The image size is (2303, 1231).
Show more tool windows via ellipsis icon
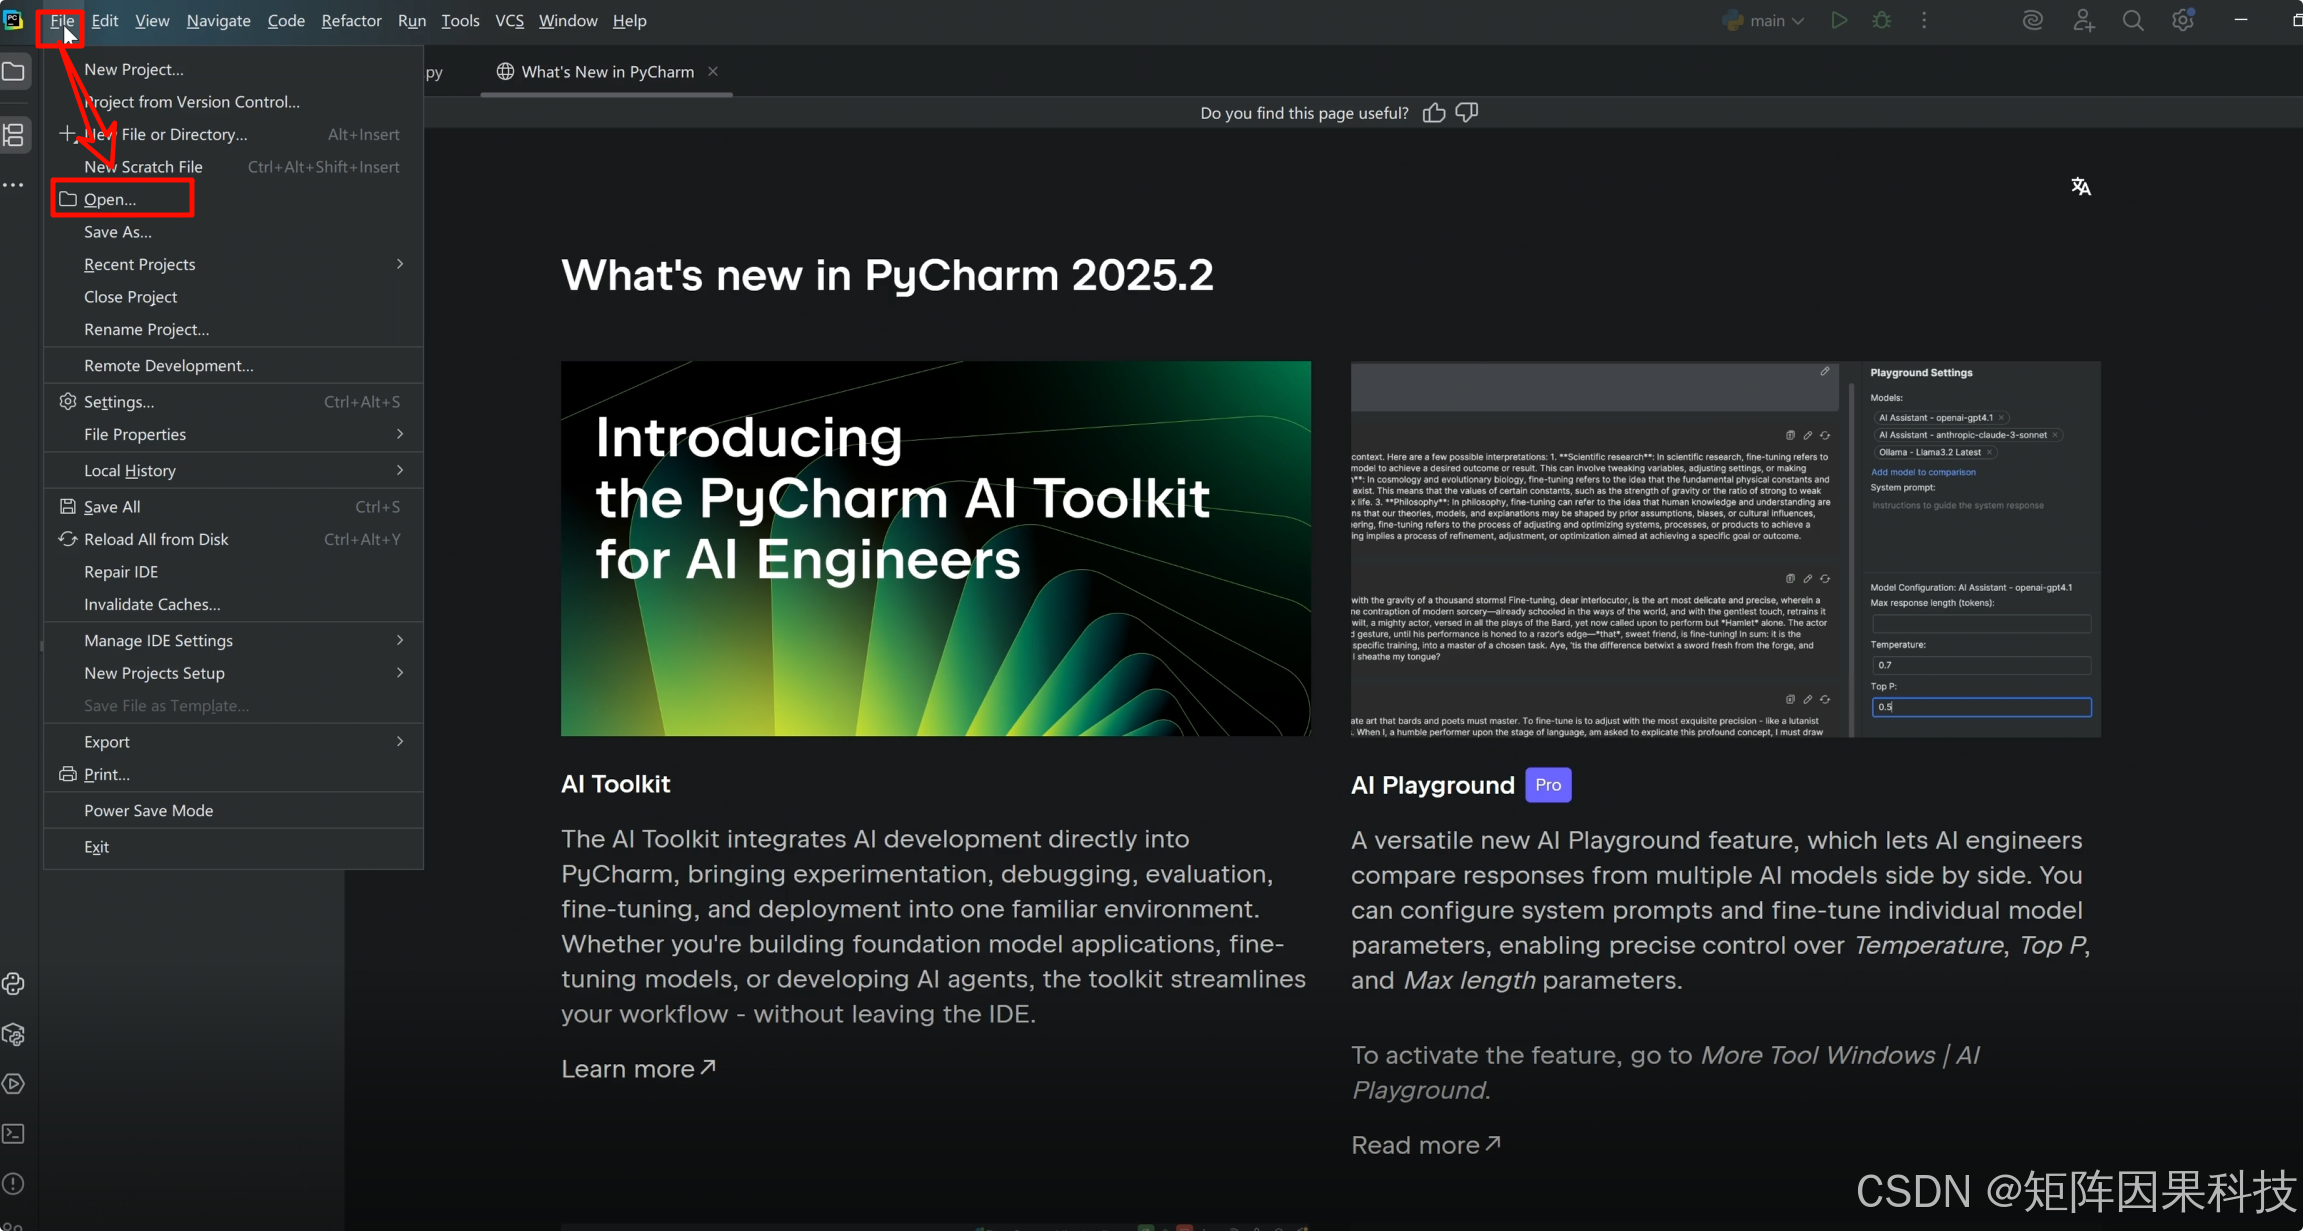[x=14, y=184]
